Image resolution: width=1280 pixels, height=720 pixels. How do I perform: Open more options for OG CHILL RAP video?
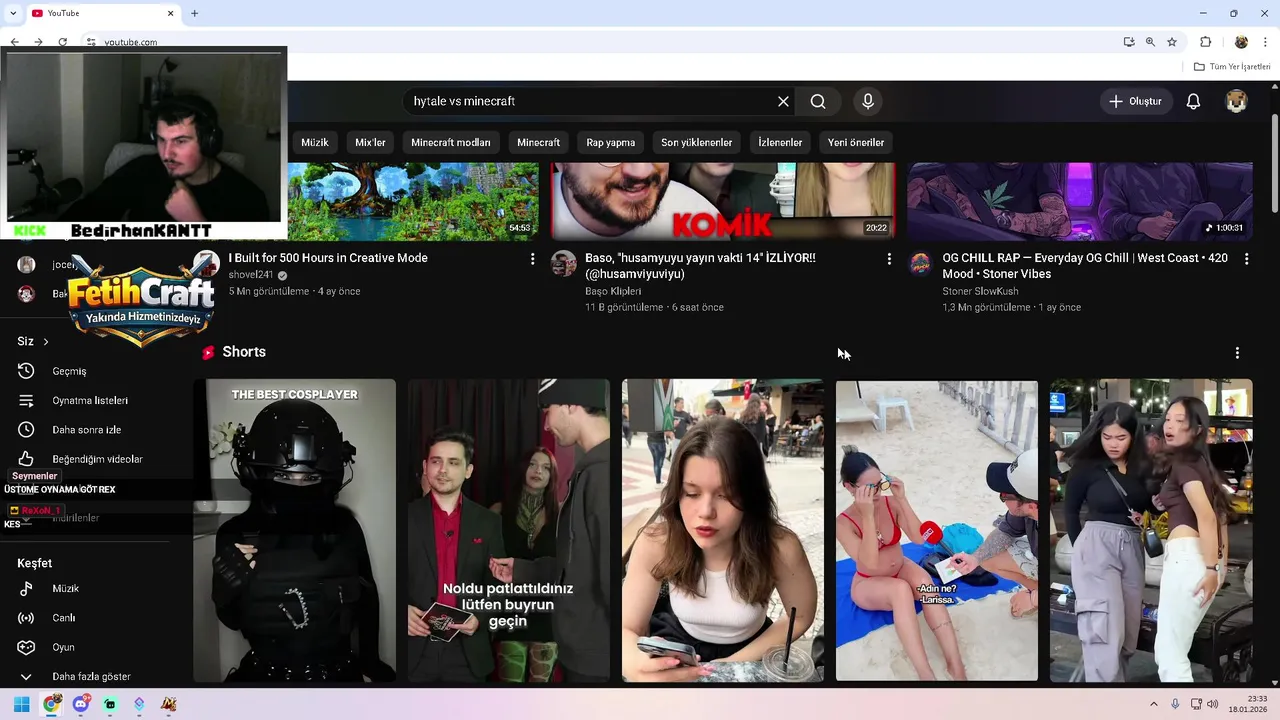click(x=1246, y=259)
